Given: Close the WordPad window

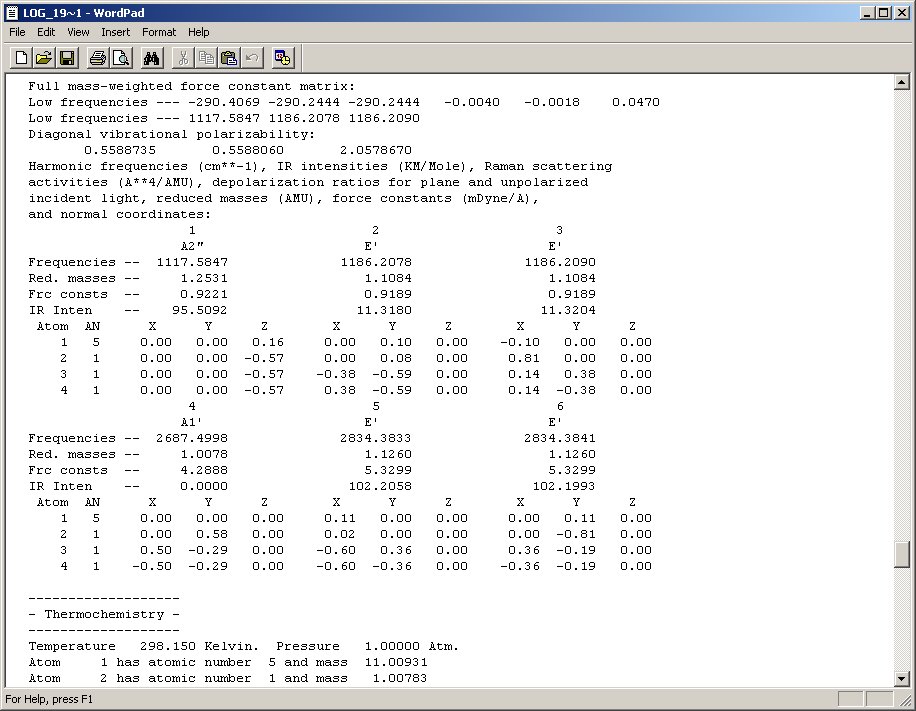Looking at the screenshot, I should [901, 12].
